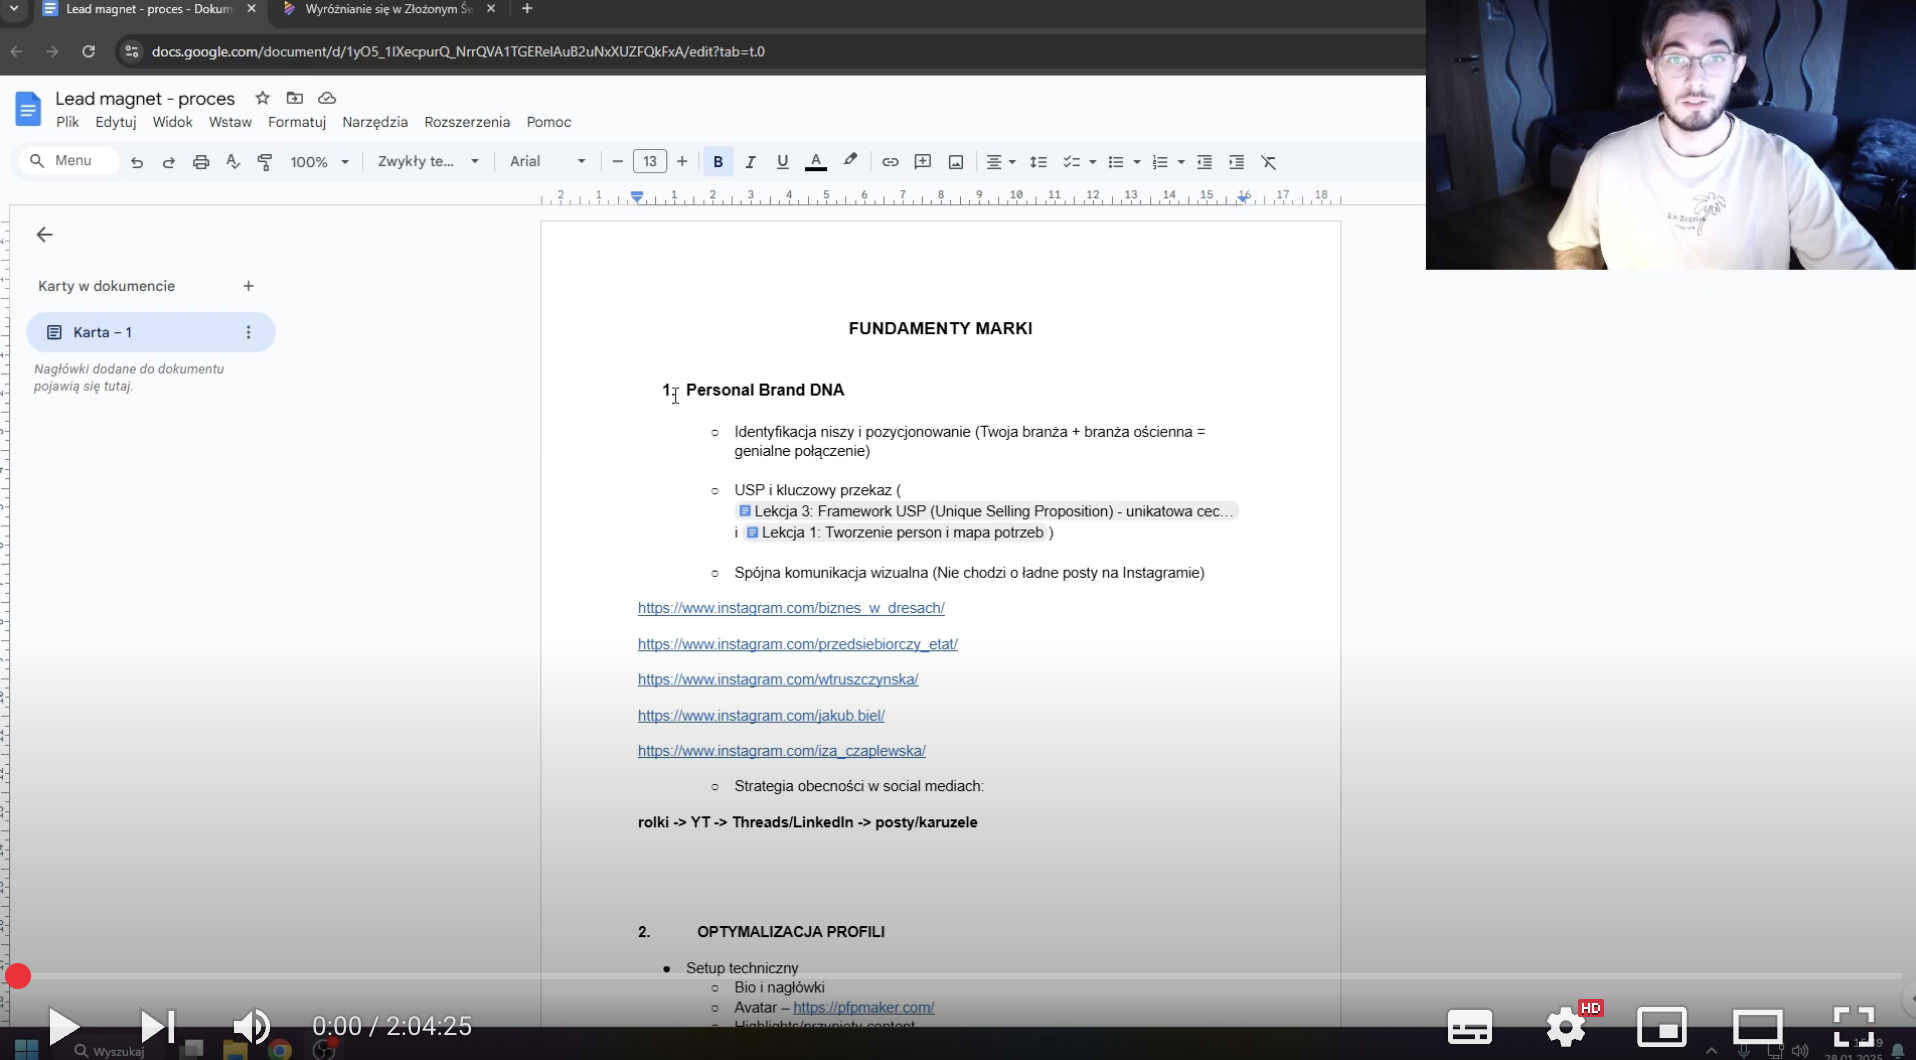Open the biznes_w_dresach Instagram link
Screen dimensions: 1916x1060
click(791, 608)
